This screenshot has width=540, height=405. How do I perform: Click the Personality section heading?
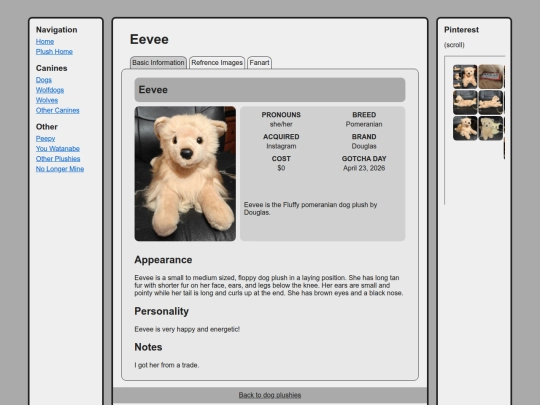[162, 311]
